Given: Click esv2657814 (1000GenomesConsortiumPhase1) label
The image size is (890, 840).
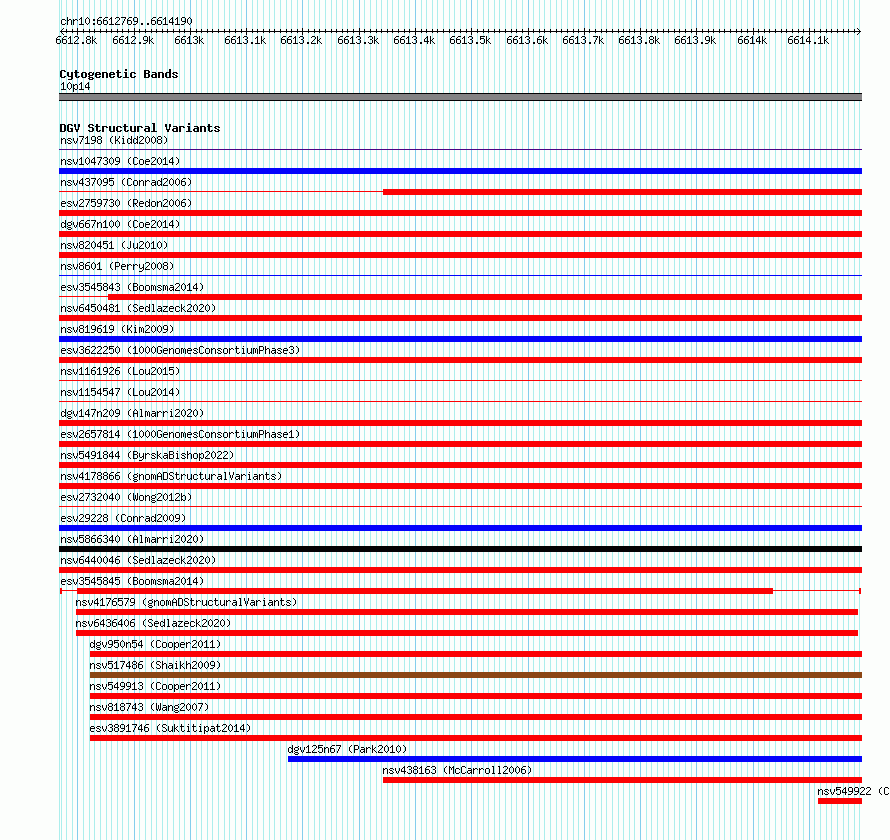Looking at the screenshot, I should pyautogui.click(x=180, y=434).
